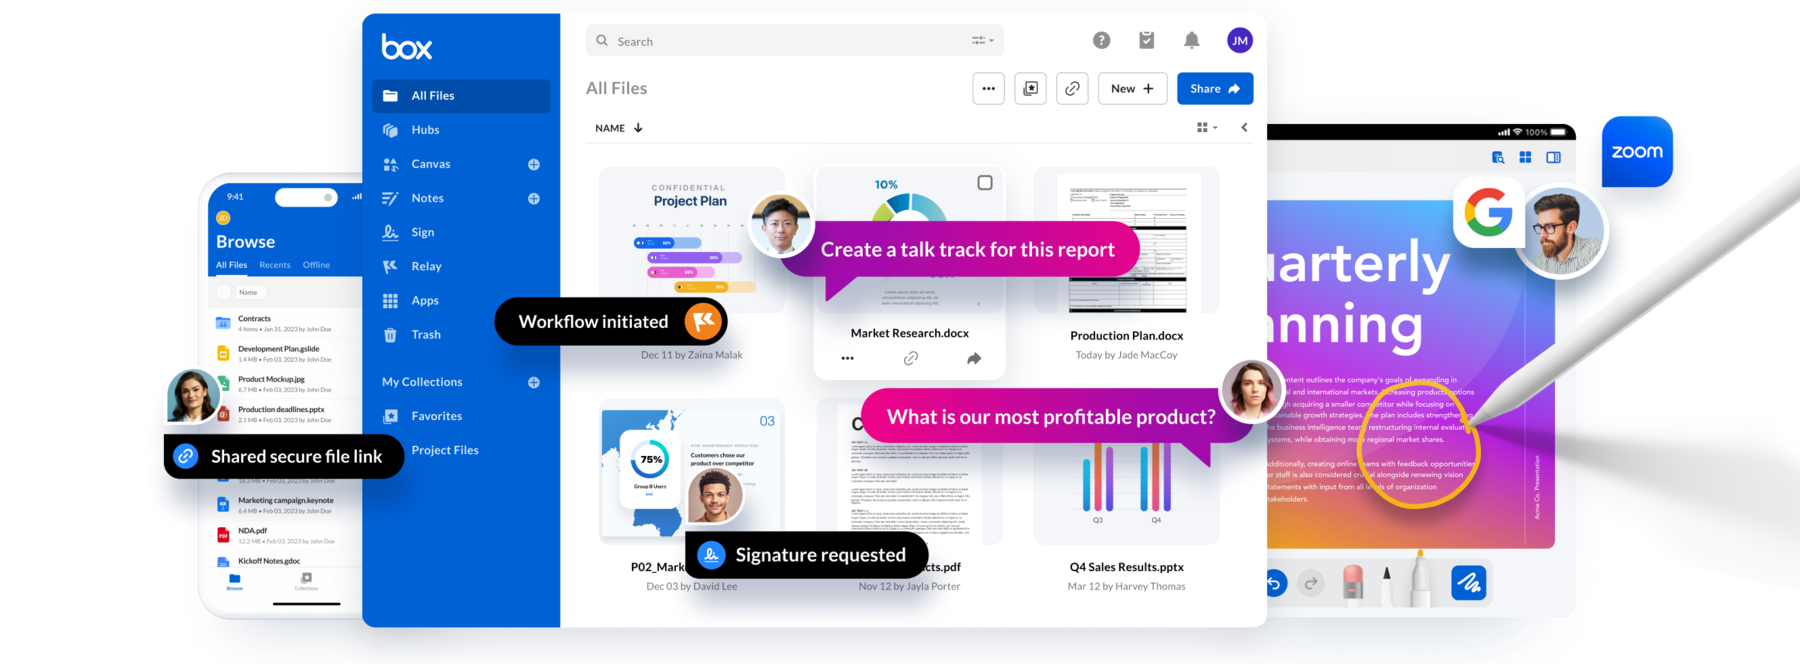Collapse the side panel chevron
Screen dimensions: 1800x664
1244,128
